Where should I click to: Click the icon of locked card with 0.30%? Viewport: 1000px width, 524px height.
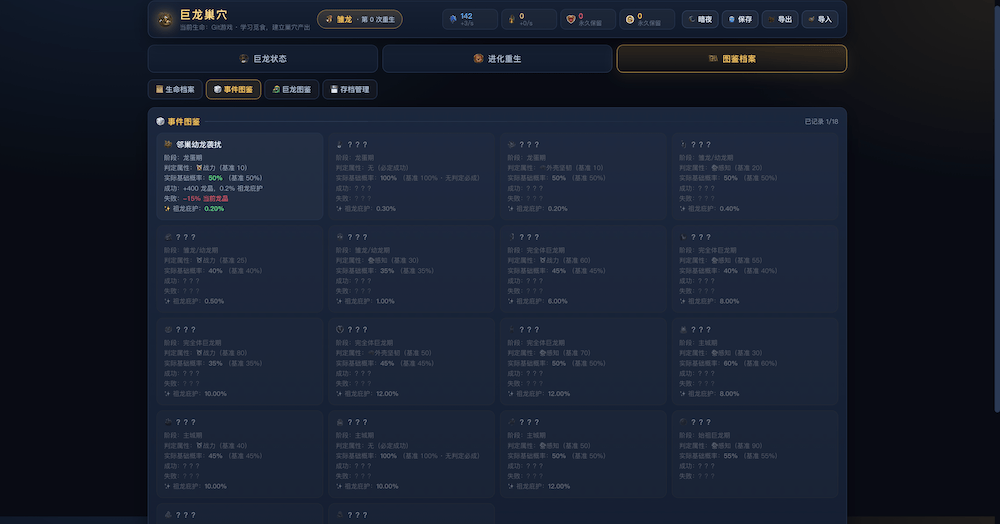[340, 144]
